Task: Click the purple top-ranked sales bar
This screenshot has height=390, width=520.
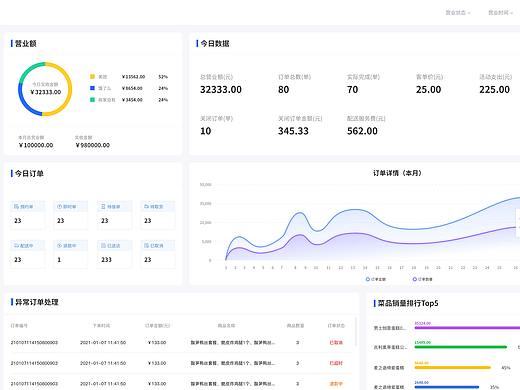Action: pos(467,328)
